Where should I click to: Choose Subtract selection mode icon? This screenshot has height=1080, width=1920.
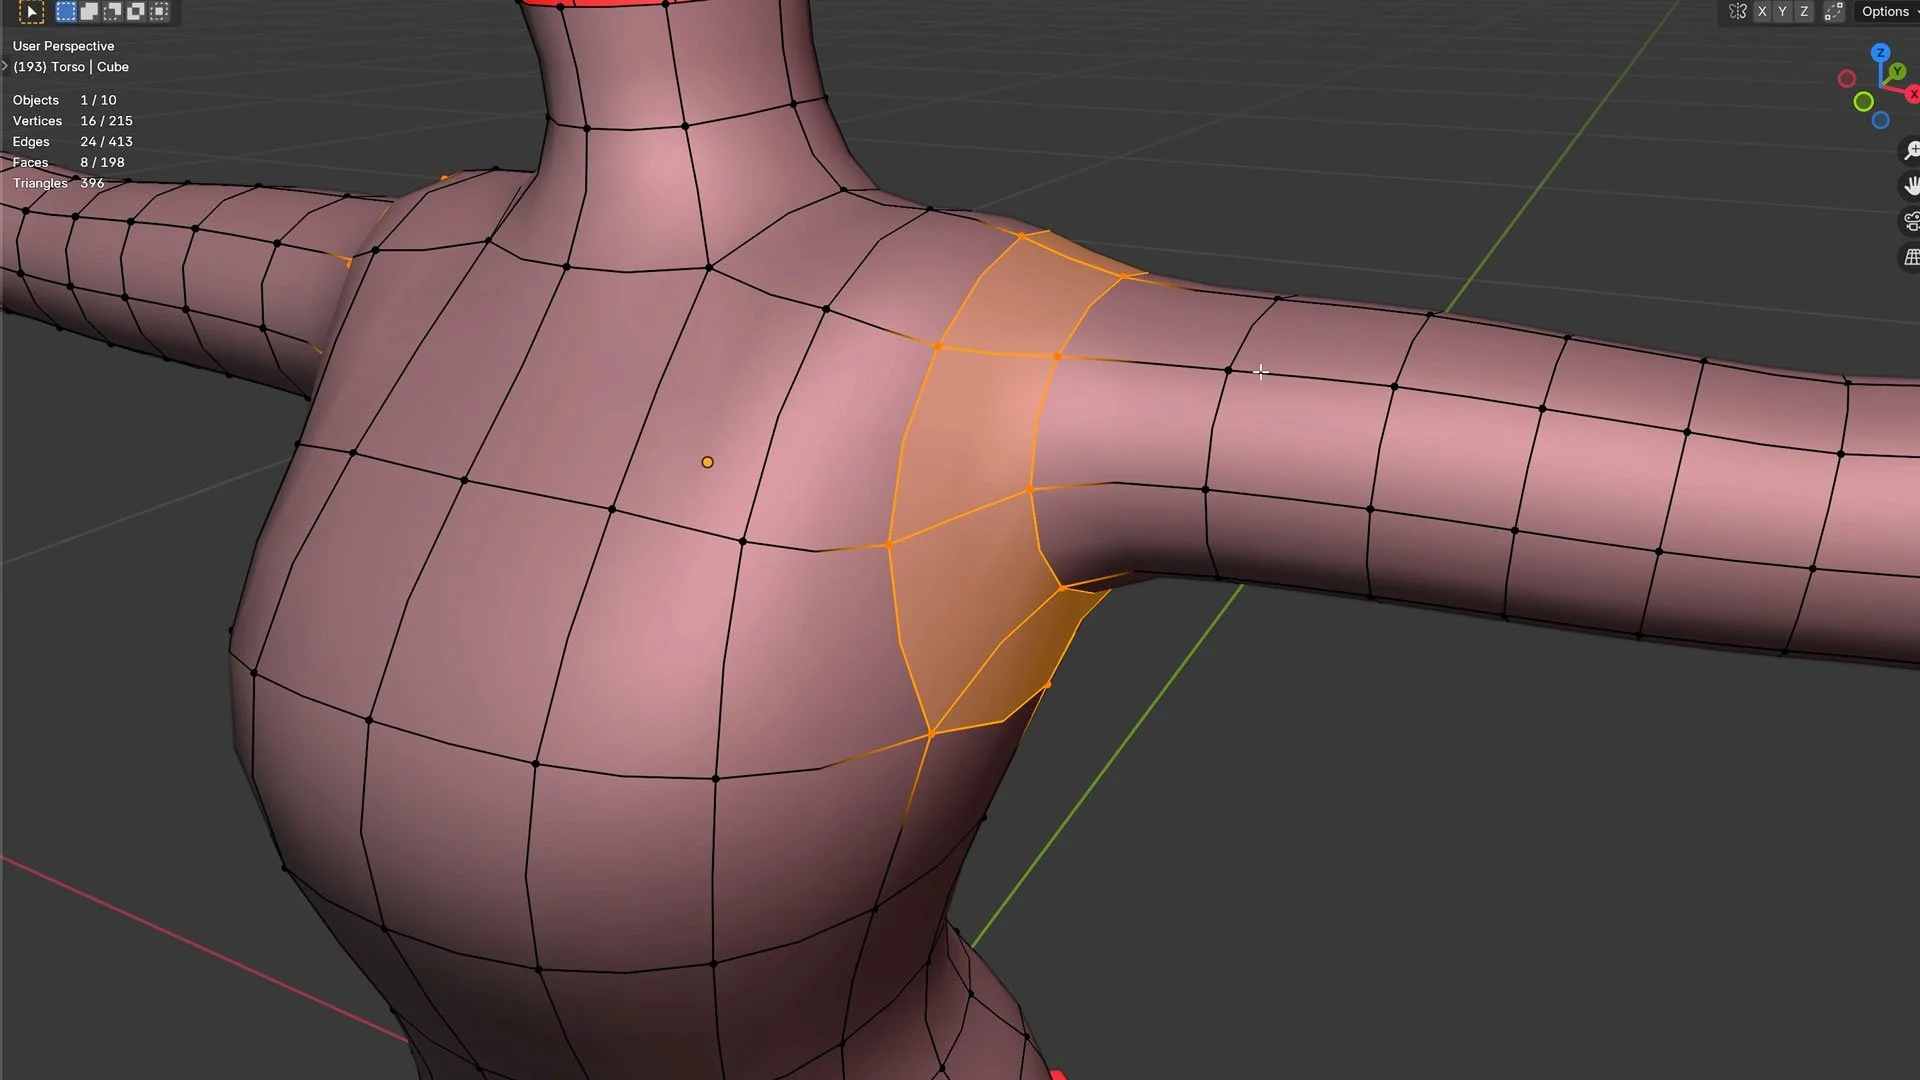(x=112, y=12)
